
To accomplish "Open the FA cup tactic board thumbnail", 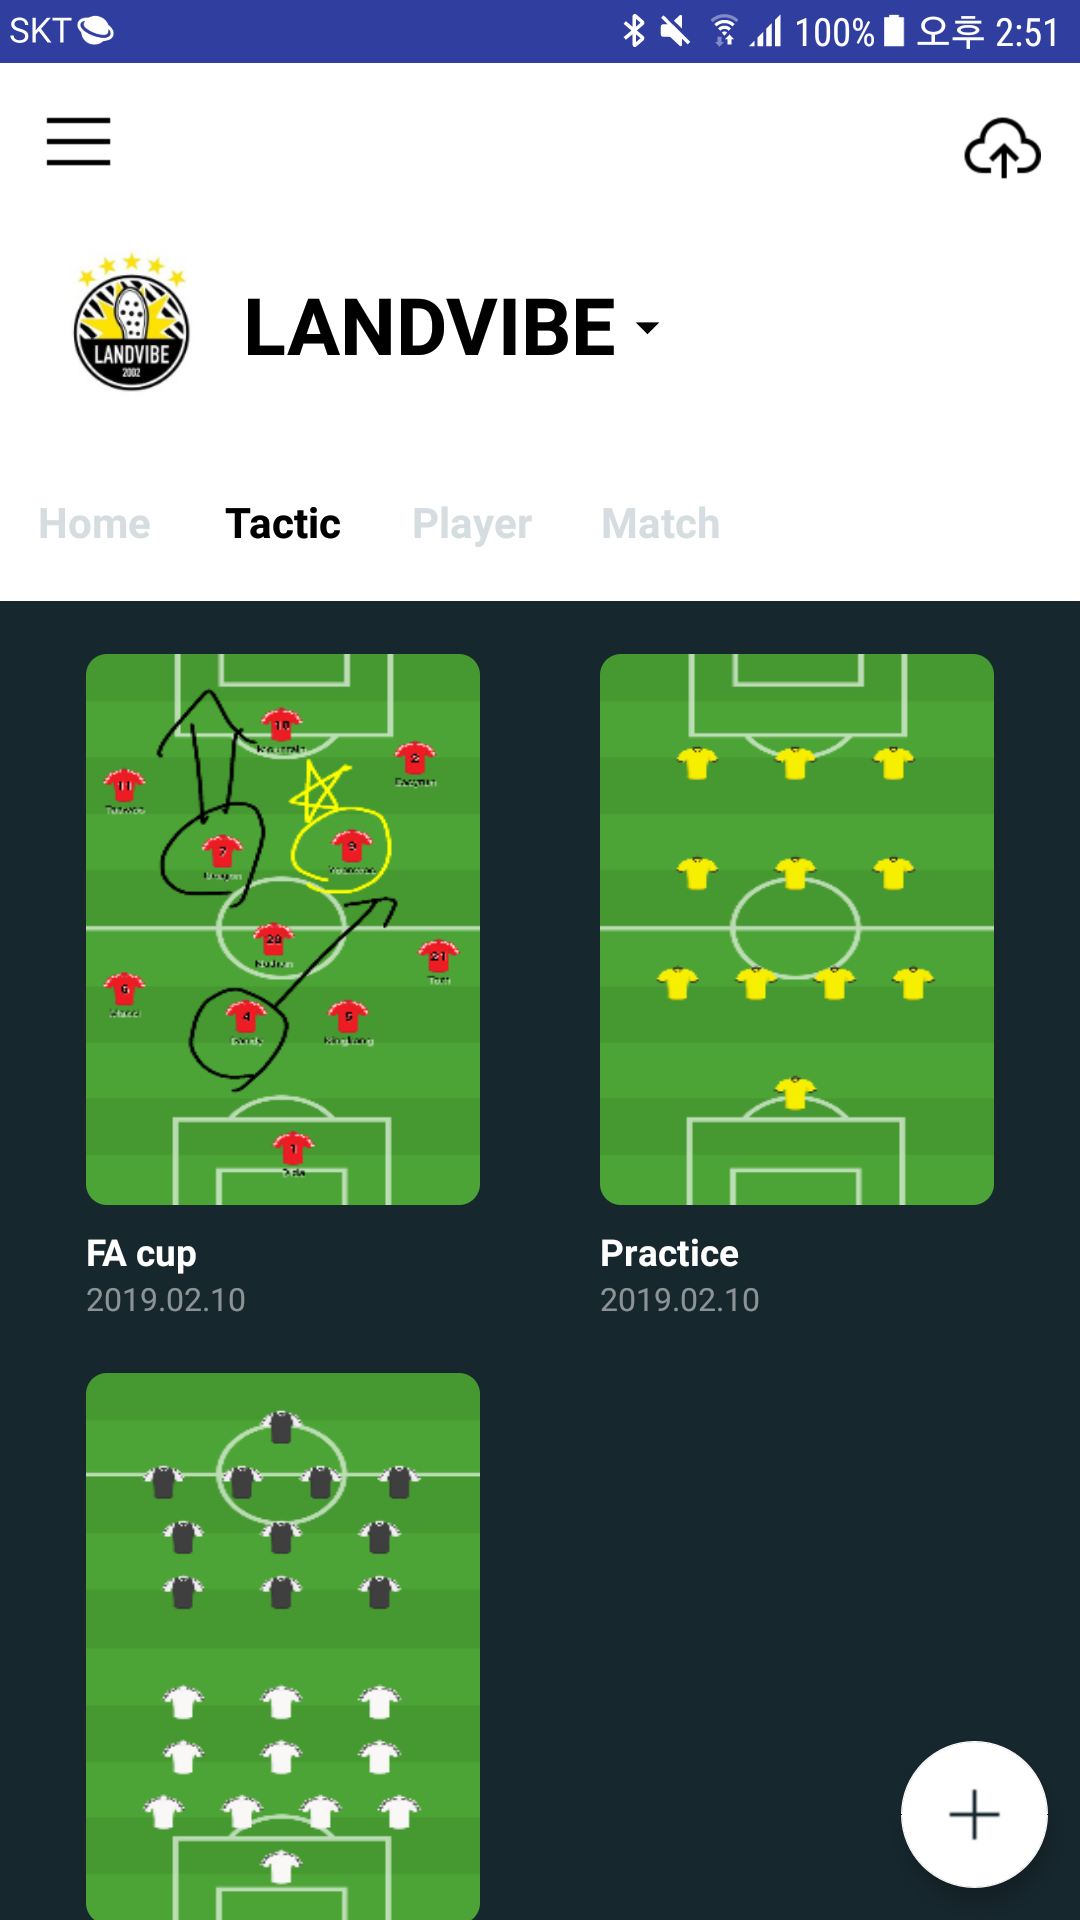I will (x=283, y=929).
